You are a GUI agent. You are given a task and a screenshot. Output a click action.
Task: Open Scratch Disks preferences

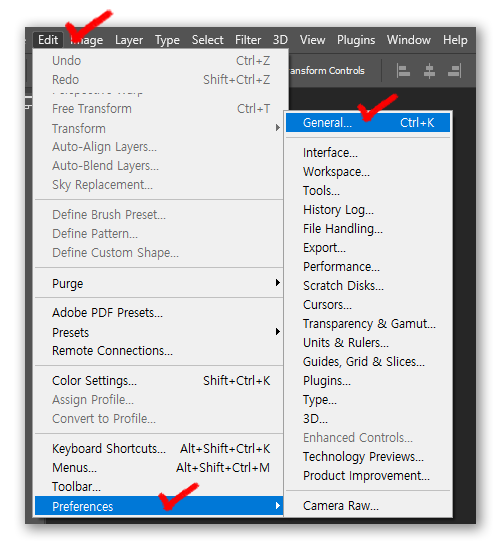click(x=368, y=285)
